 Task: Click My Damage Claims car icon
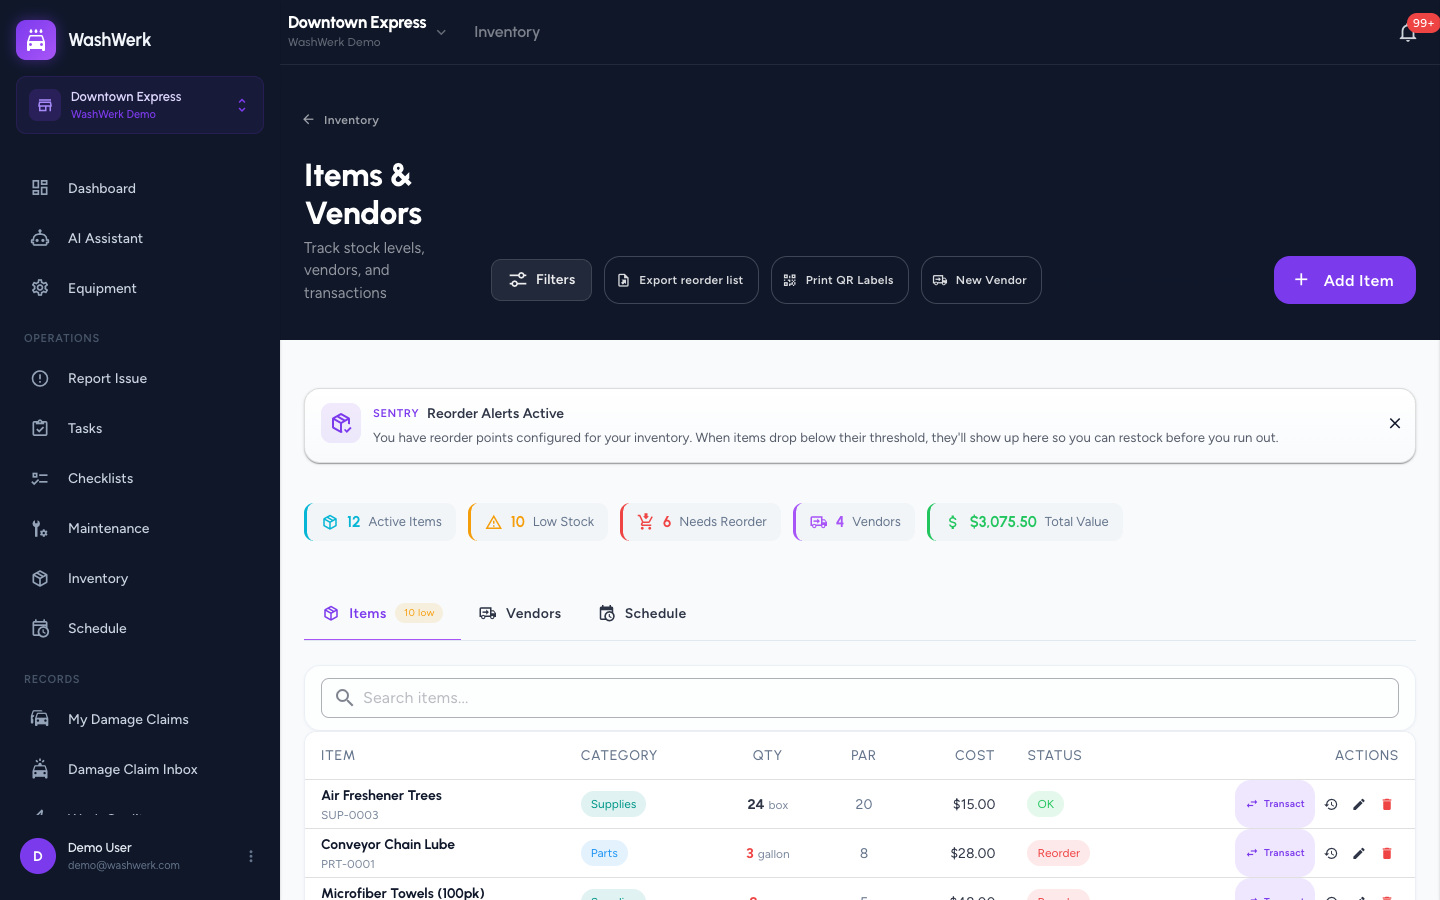point(40,719)
